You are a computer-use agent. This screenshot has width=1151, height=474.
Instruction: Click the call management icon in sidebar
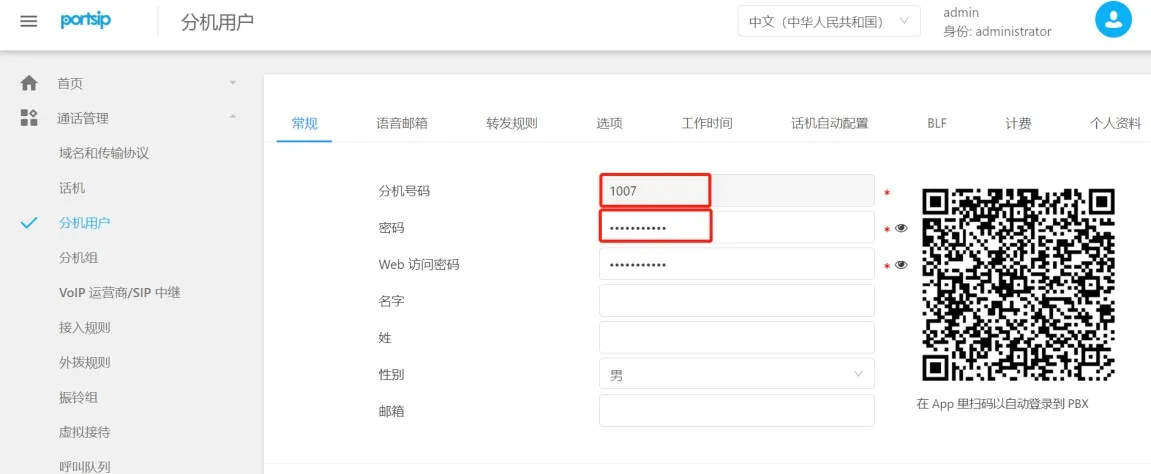pos(29,118)
